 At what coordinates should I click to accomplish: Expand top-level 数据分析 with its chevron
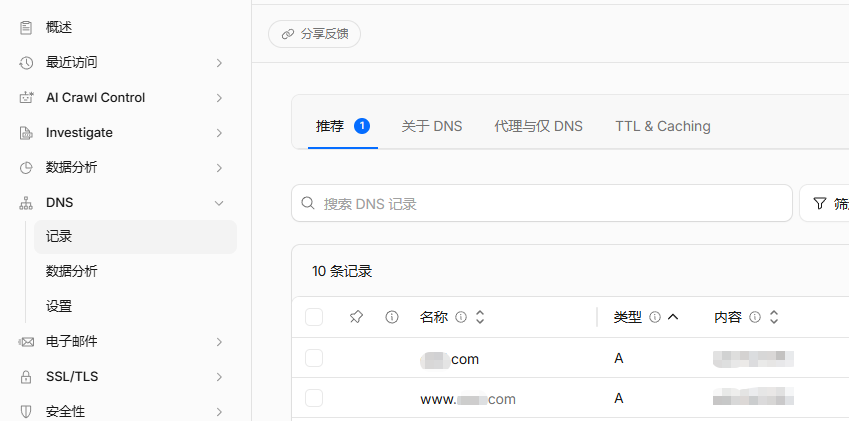[219, 168]
